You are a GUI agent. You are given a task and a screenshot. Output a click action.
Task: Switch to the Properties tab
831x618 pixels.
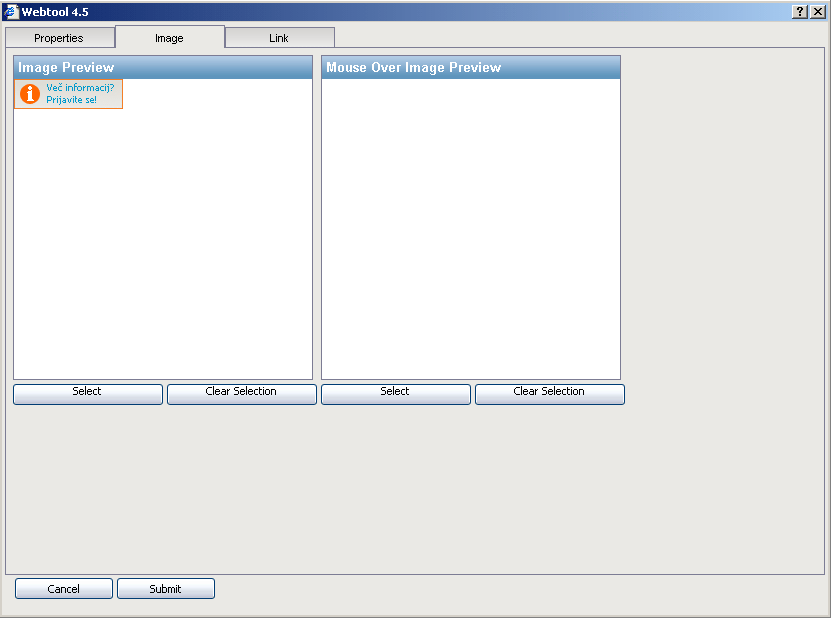[59, 38]
